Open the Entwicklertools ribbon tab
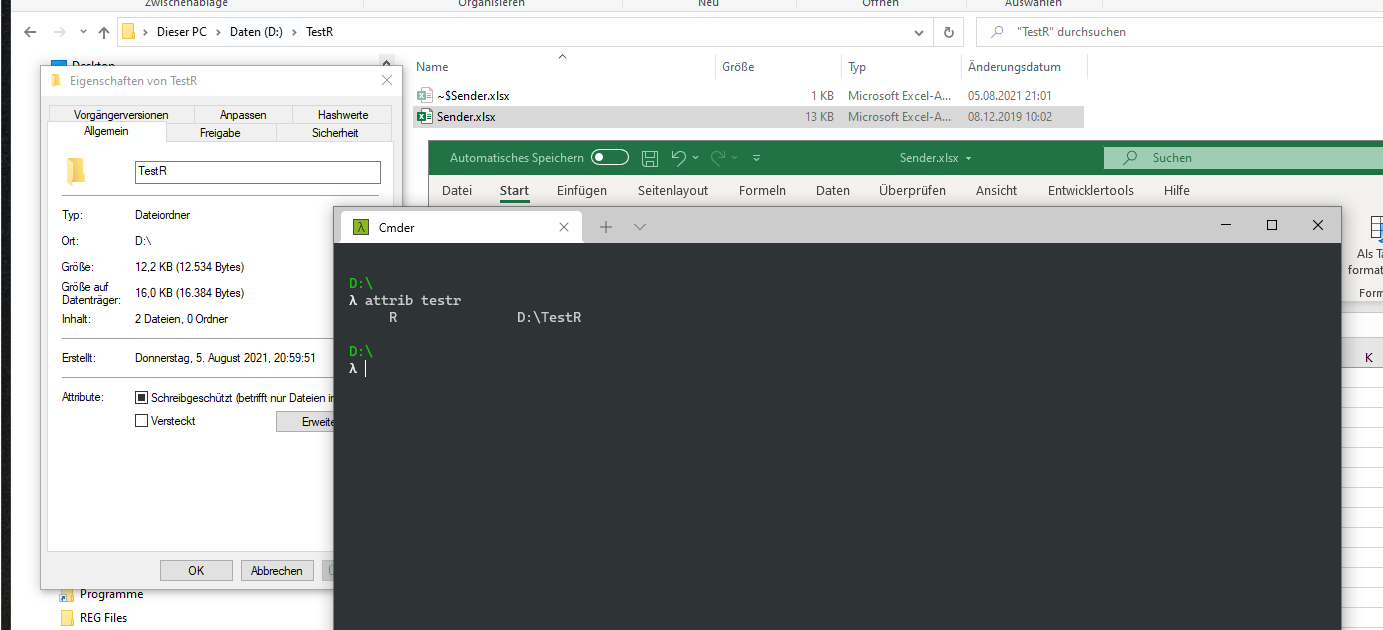 tap(1091, 190)
